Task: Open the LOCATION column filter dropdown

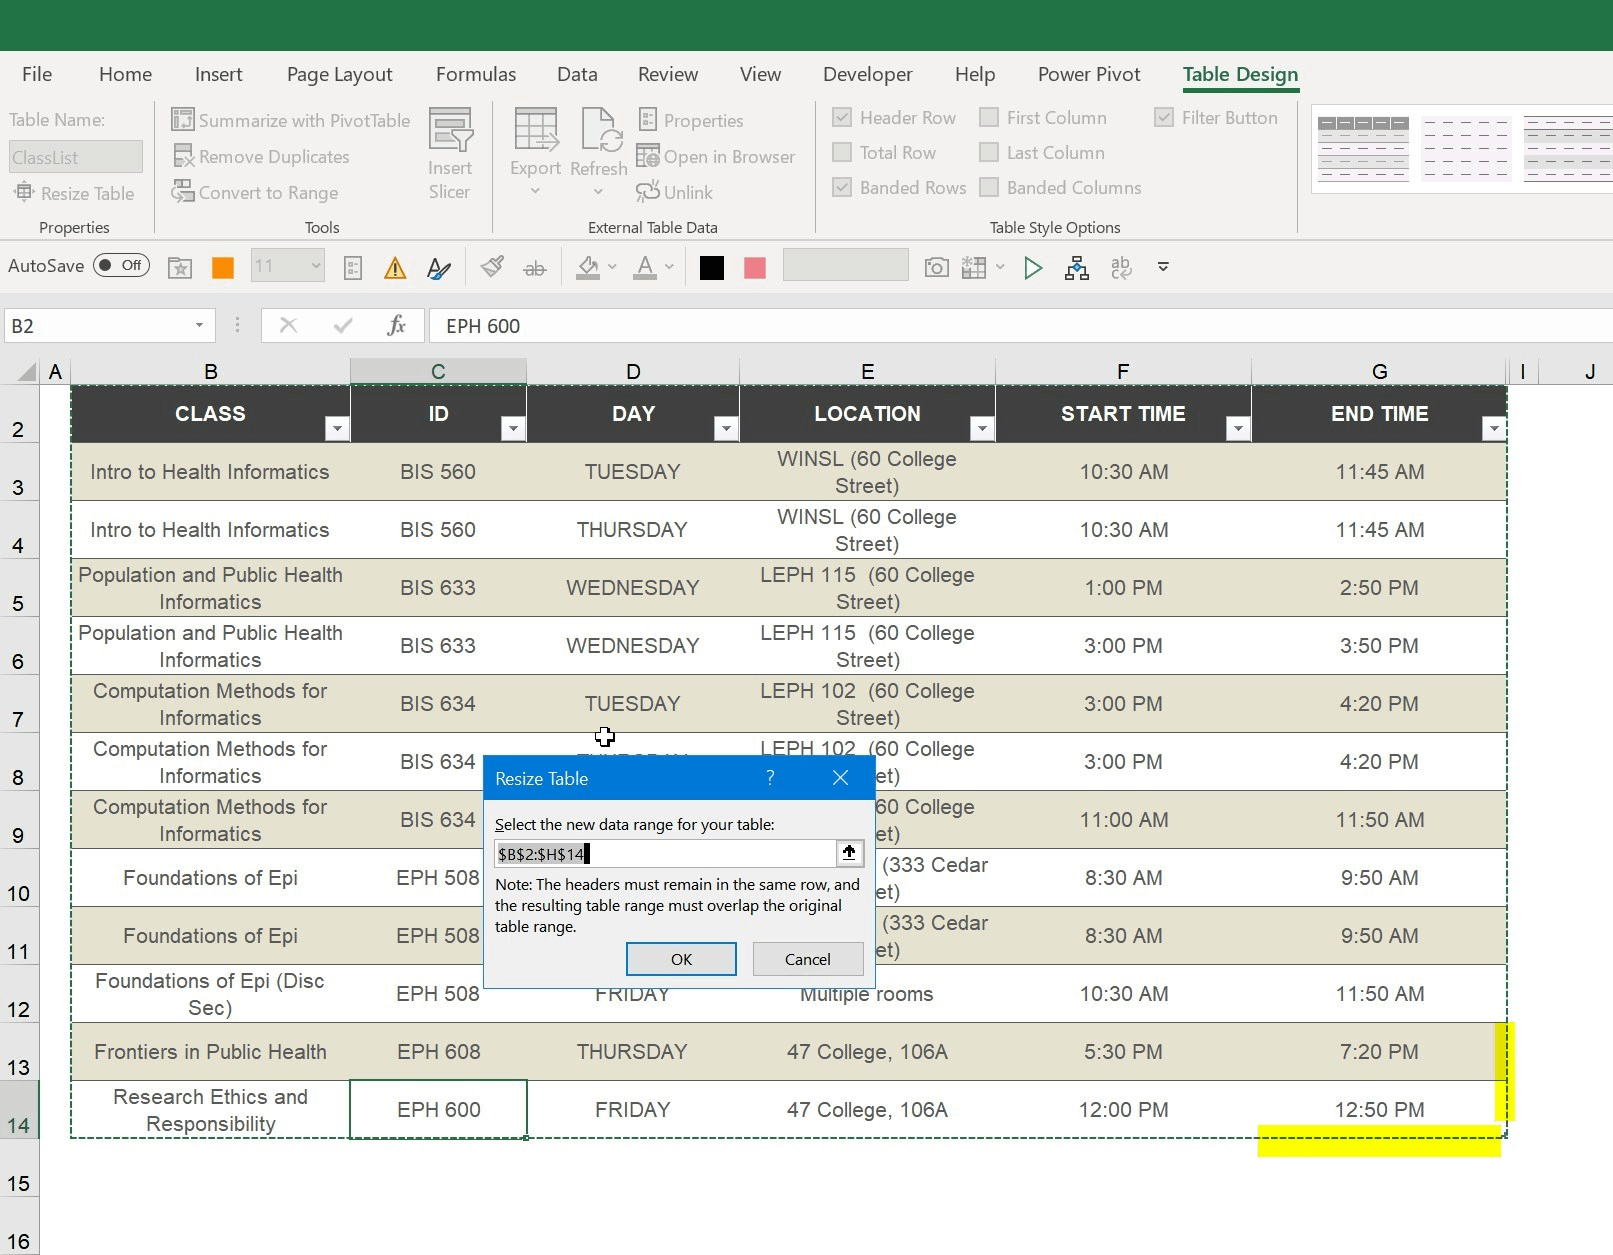Action: (x=982, y=429)
